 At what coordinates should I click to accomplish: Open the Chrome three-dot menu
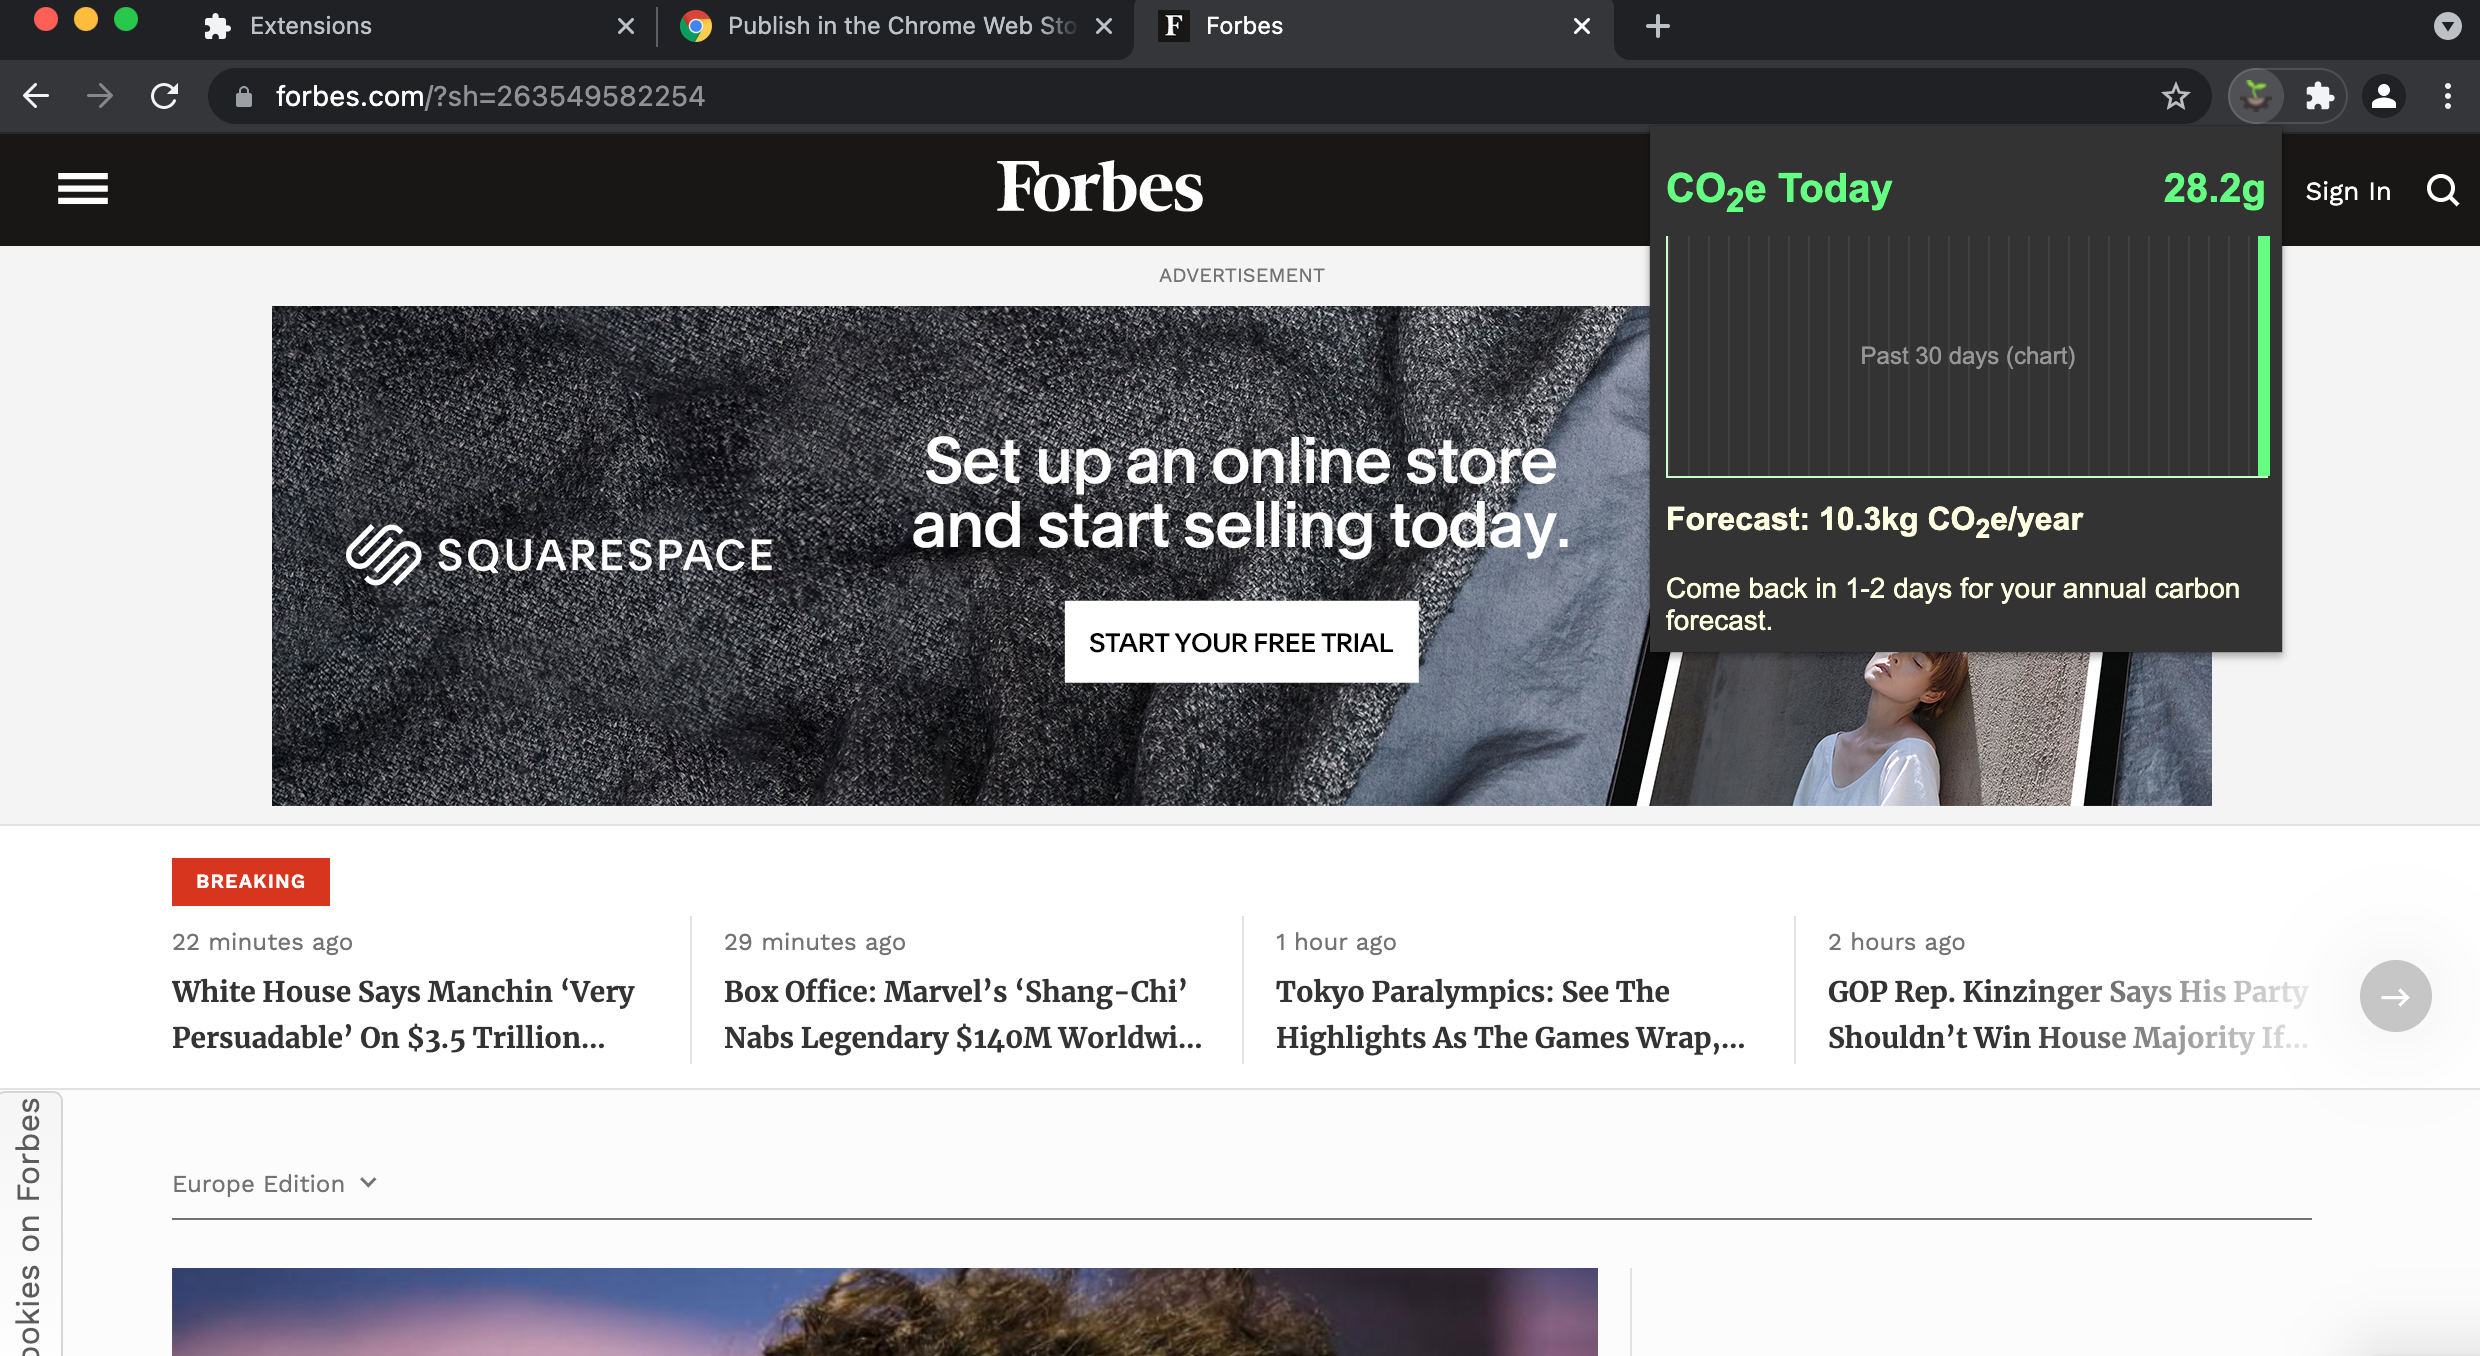click(x=2447, y=97)
